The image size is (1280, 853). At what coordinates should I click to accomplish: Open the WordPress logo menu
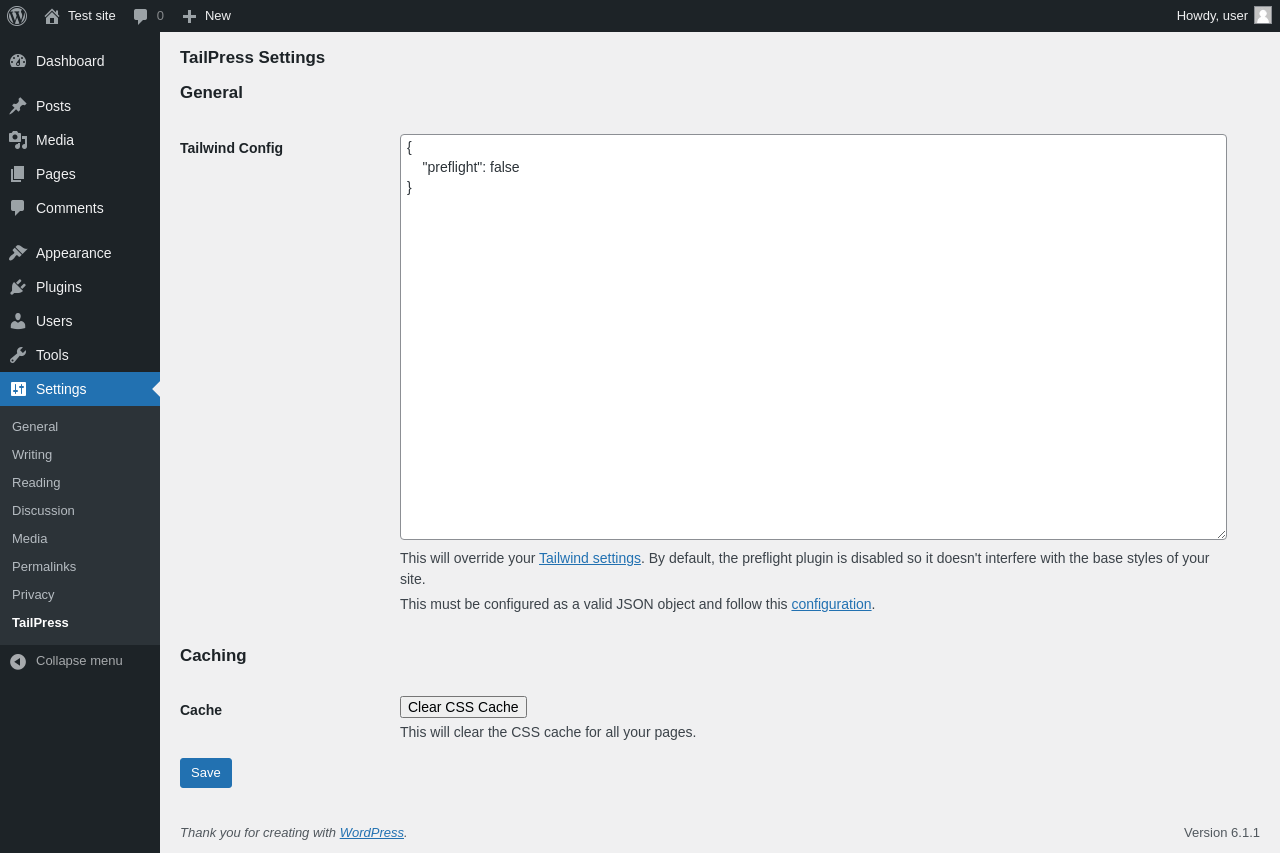(x=17, y=16)
